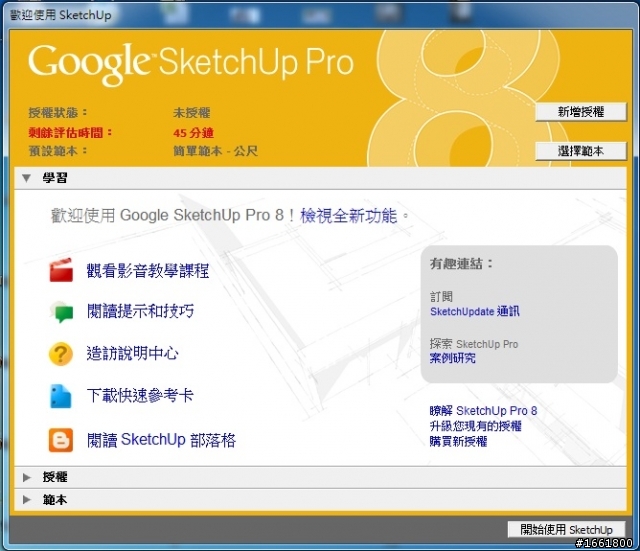Open 下載快速參考卡 link
640x551 pixels.
coord(140,395)
